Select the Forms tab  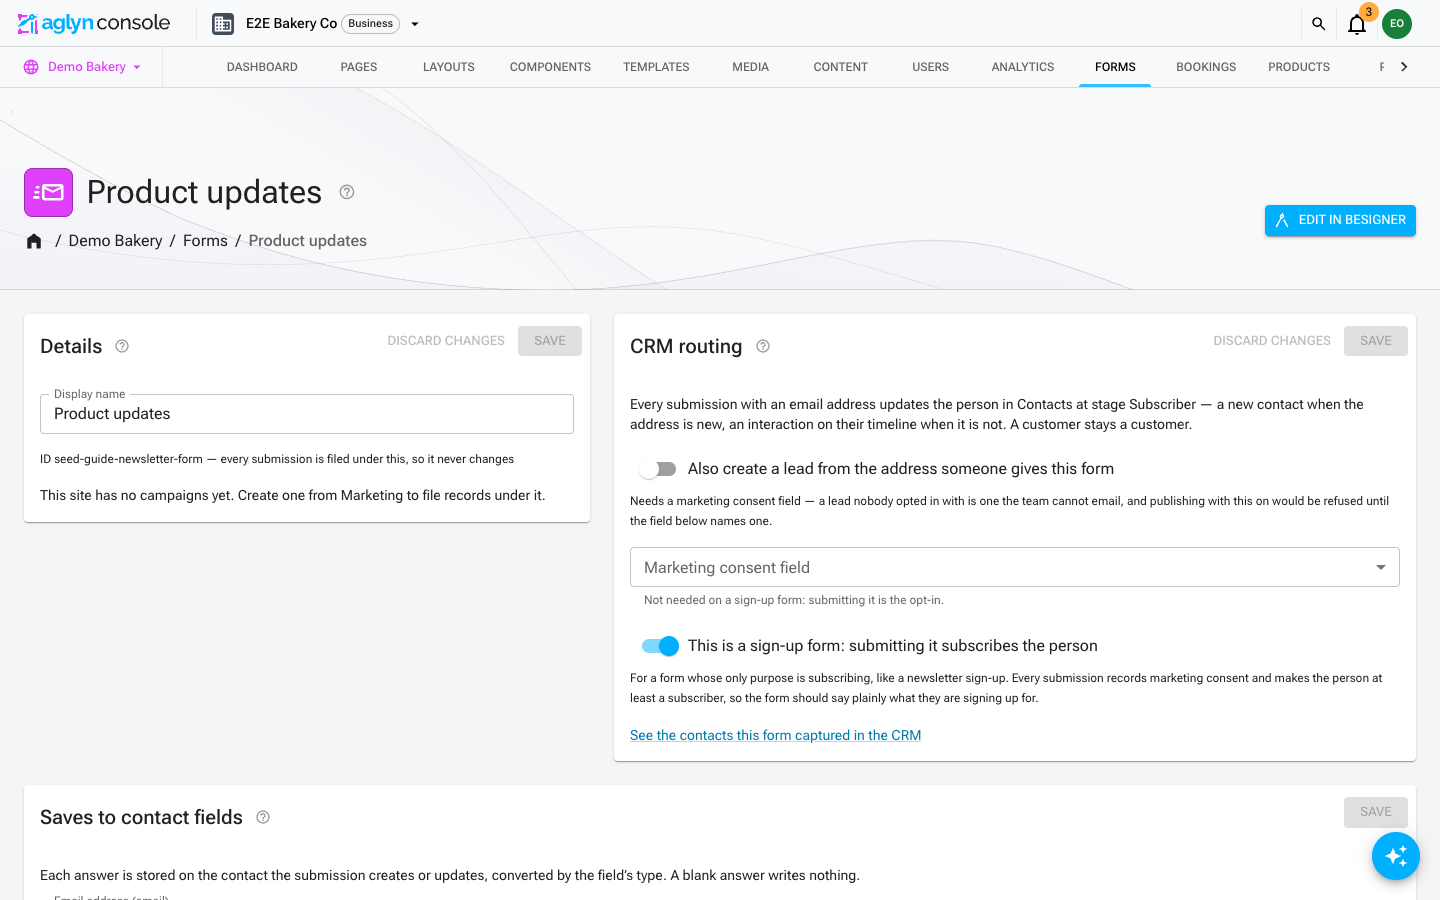(x=1115, y=67)
